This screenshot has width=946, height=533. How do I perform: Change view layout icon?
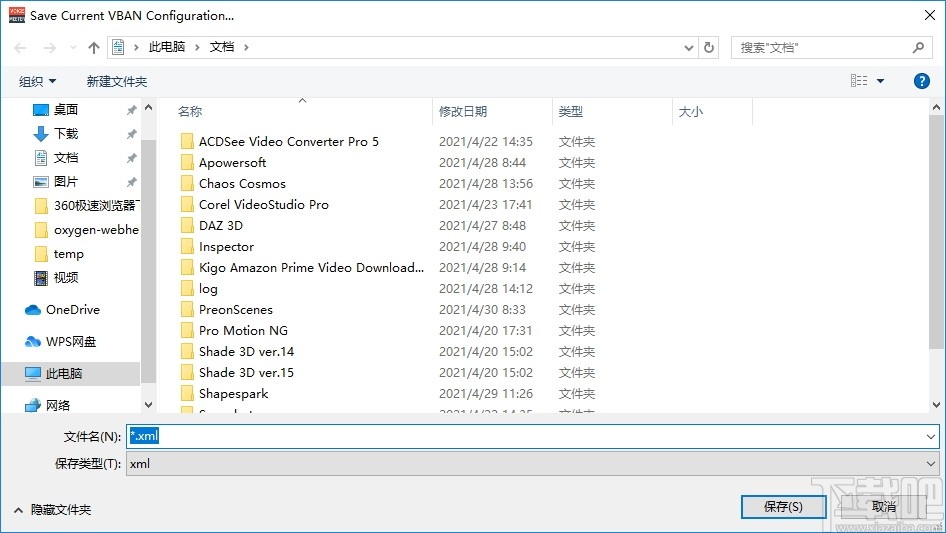pos(859,80)
